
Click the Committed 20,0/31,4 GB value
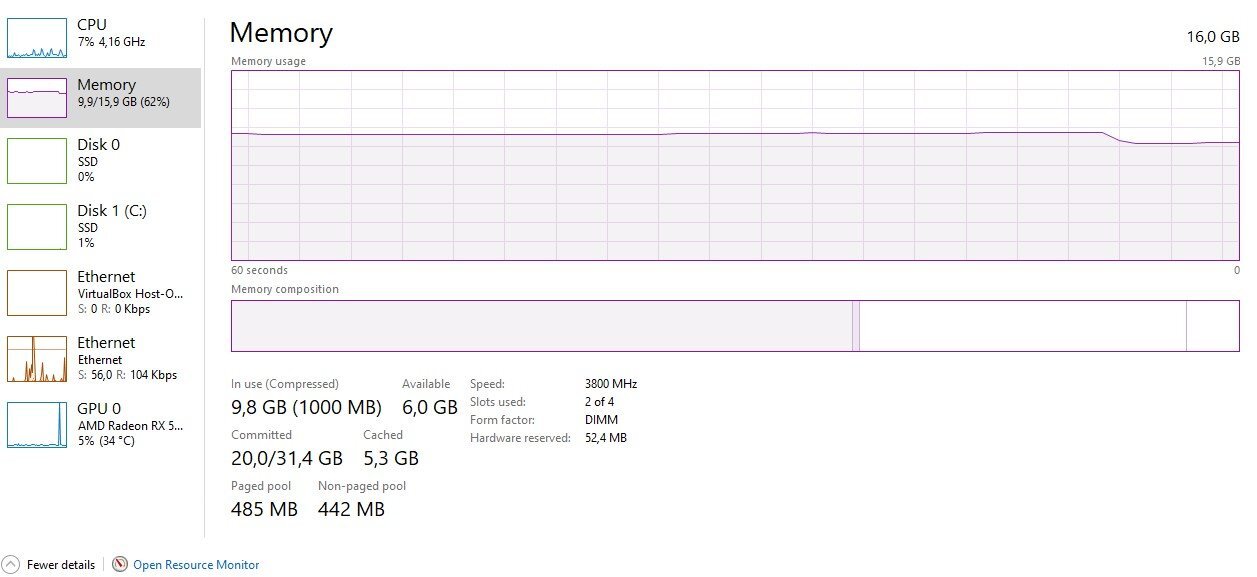point(287,458)
